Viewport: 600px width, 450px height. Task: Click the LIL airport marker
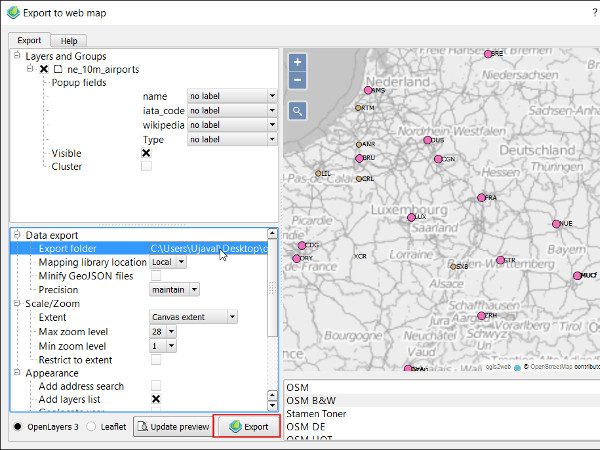(318, 174)
